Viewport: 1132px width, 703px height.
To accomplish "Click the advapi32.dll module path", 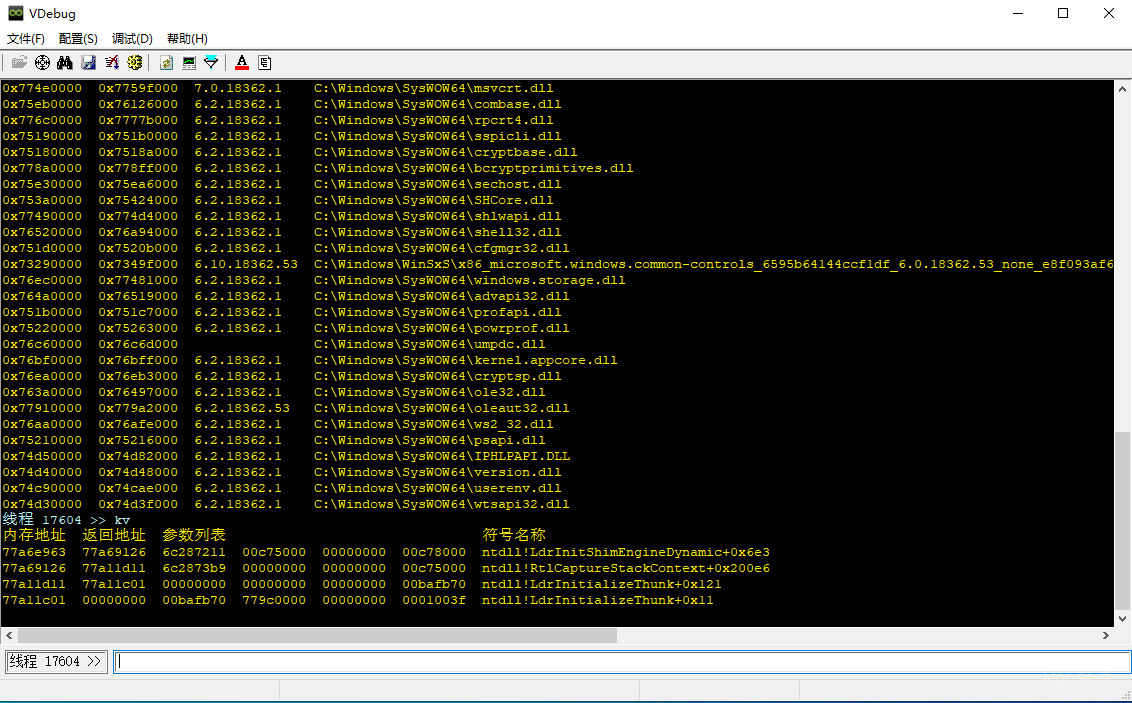I will [x=441, y=296].
